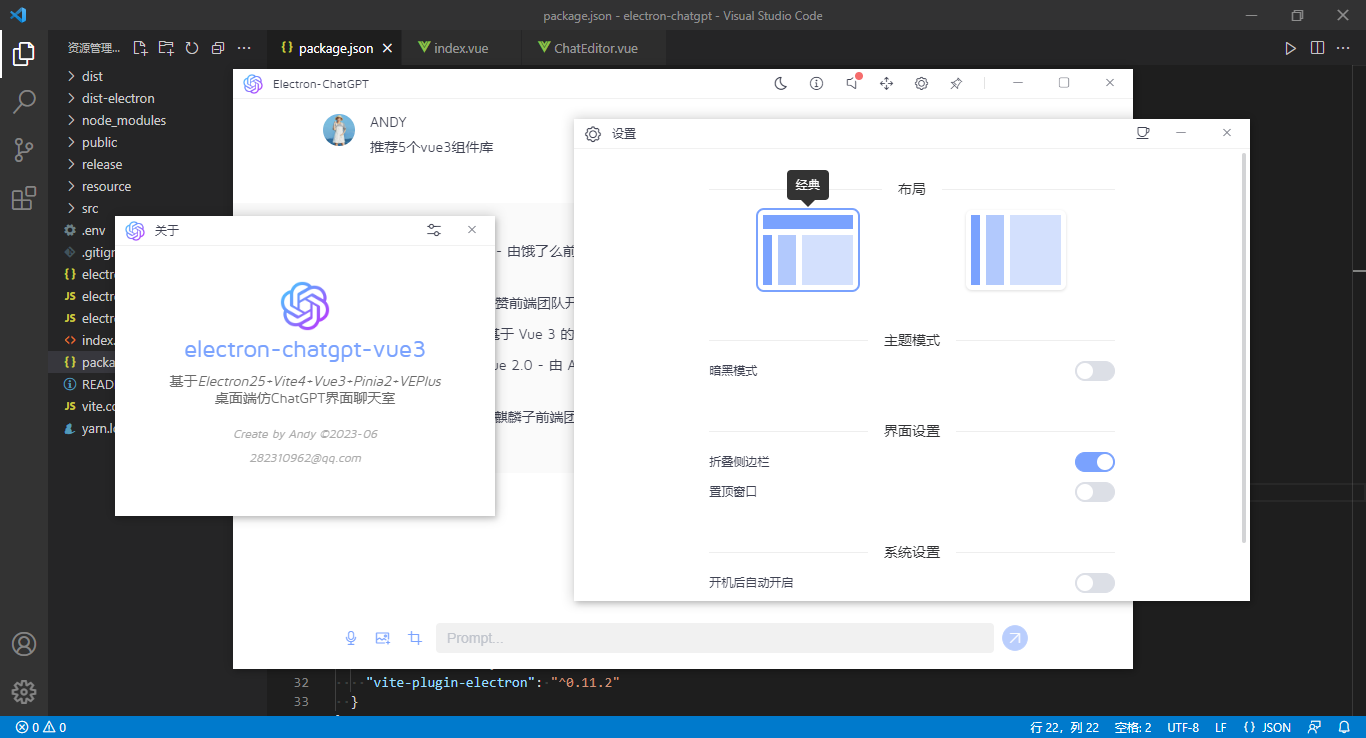
Task: Select the second layout thumbnail in 布局
Action: click(x=1015, y=250)
